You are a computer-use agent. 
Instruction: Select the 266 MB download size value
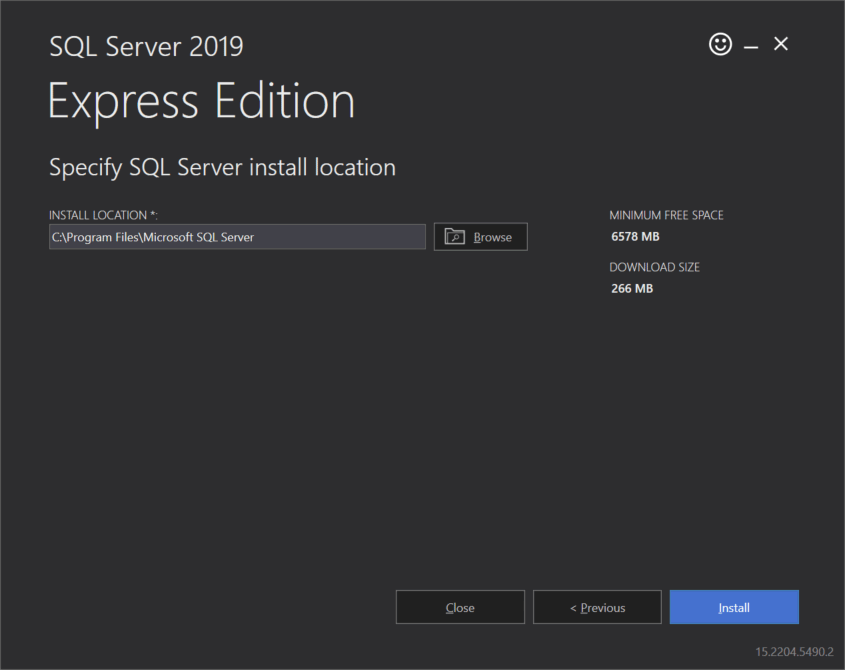632,288
